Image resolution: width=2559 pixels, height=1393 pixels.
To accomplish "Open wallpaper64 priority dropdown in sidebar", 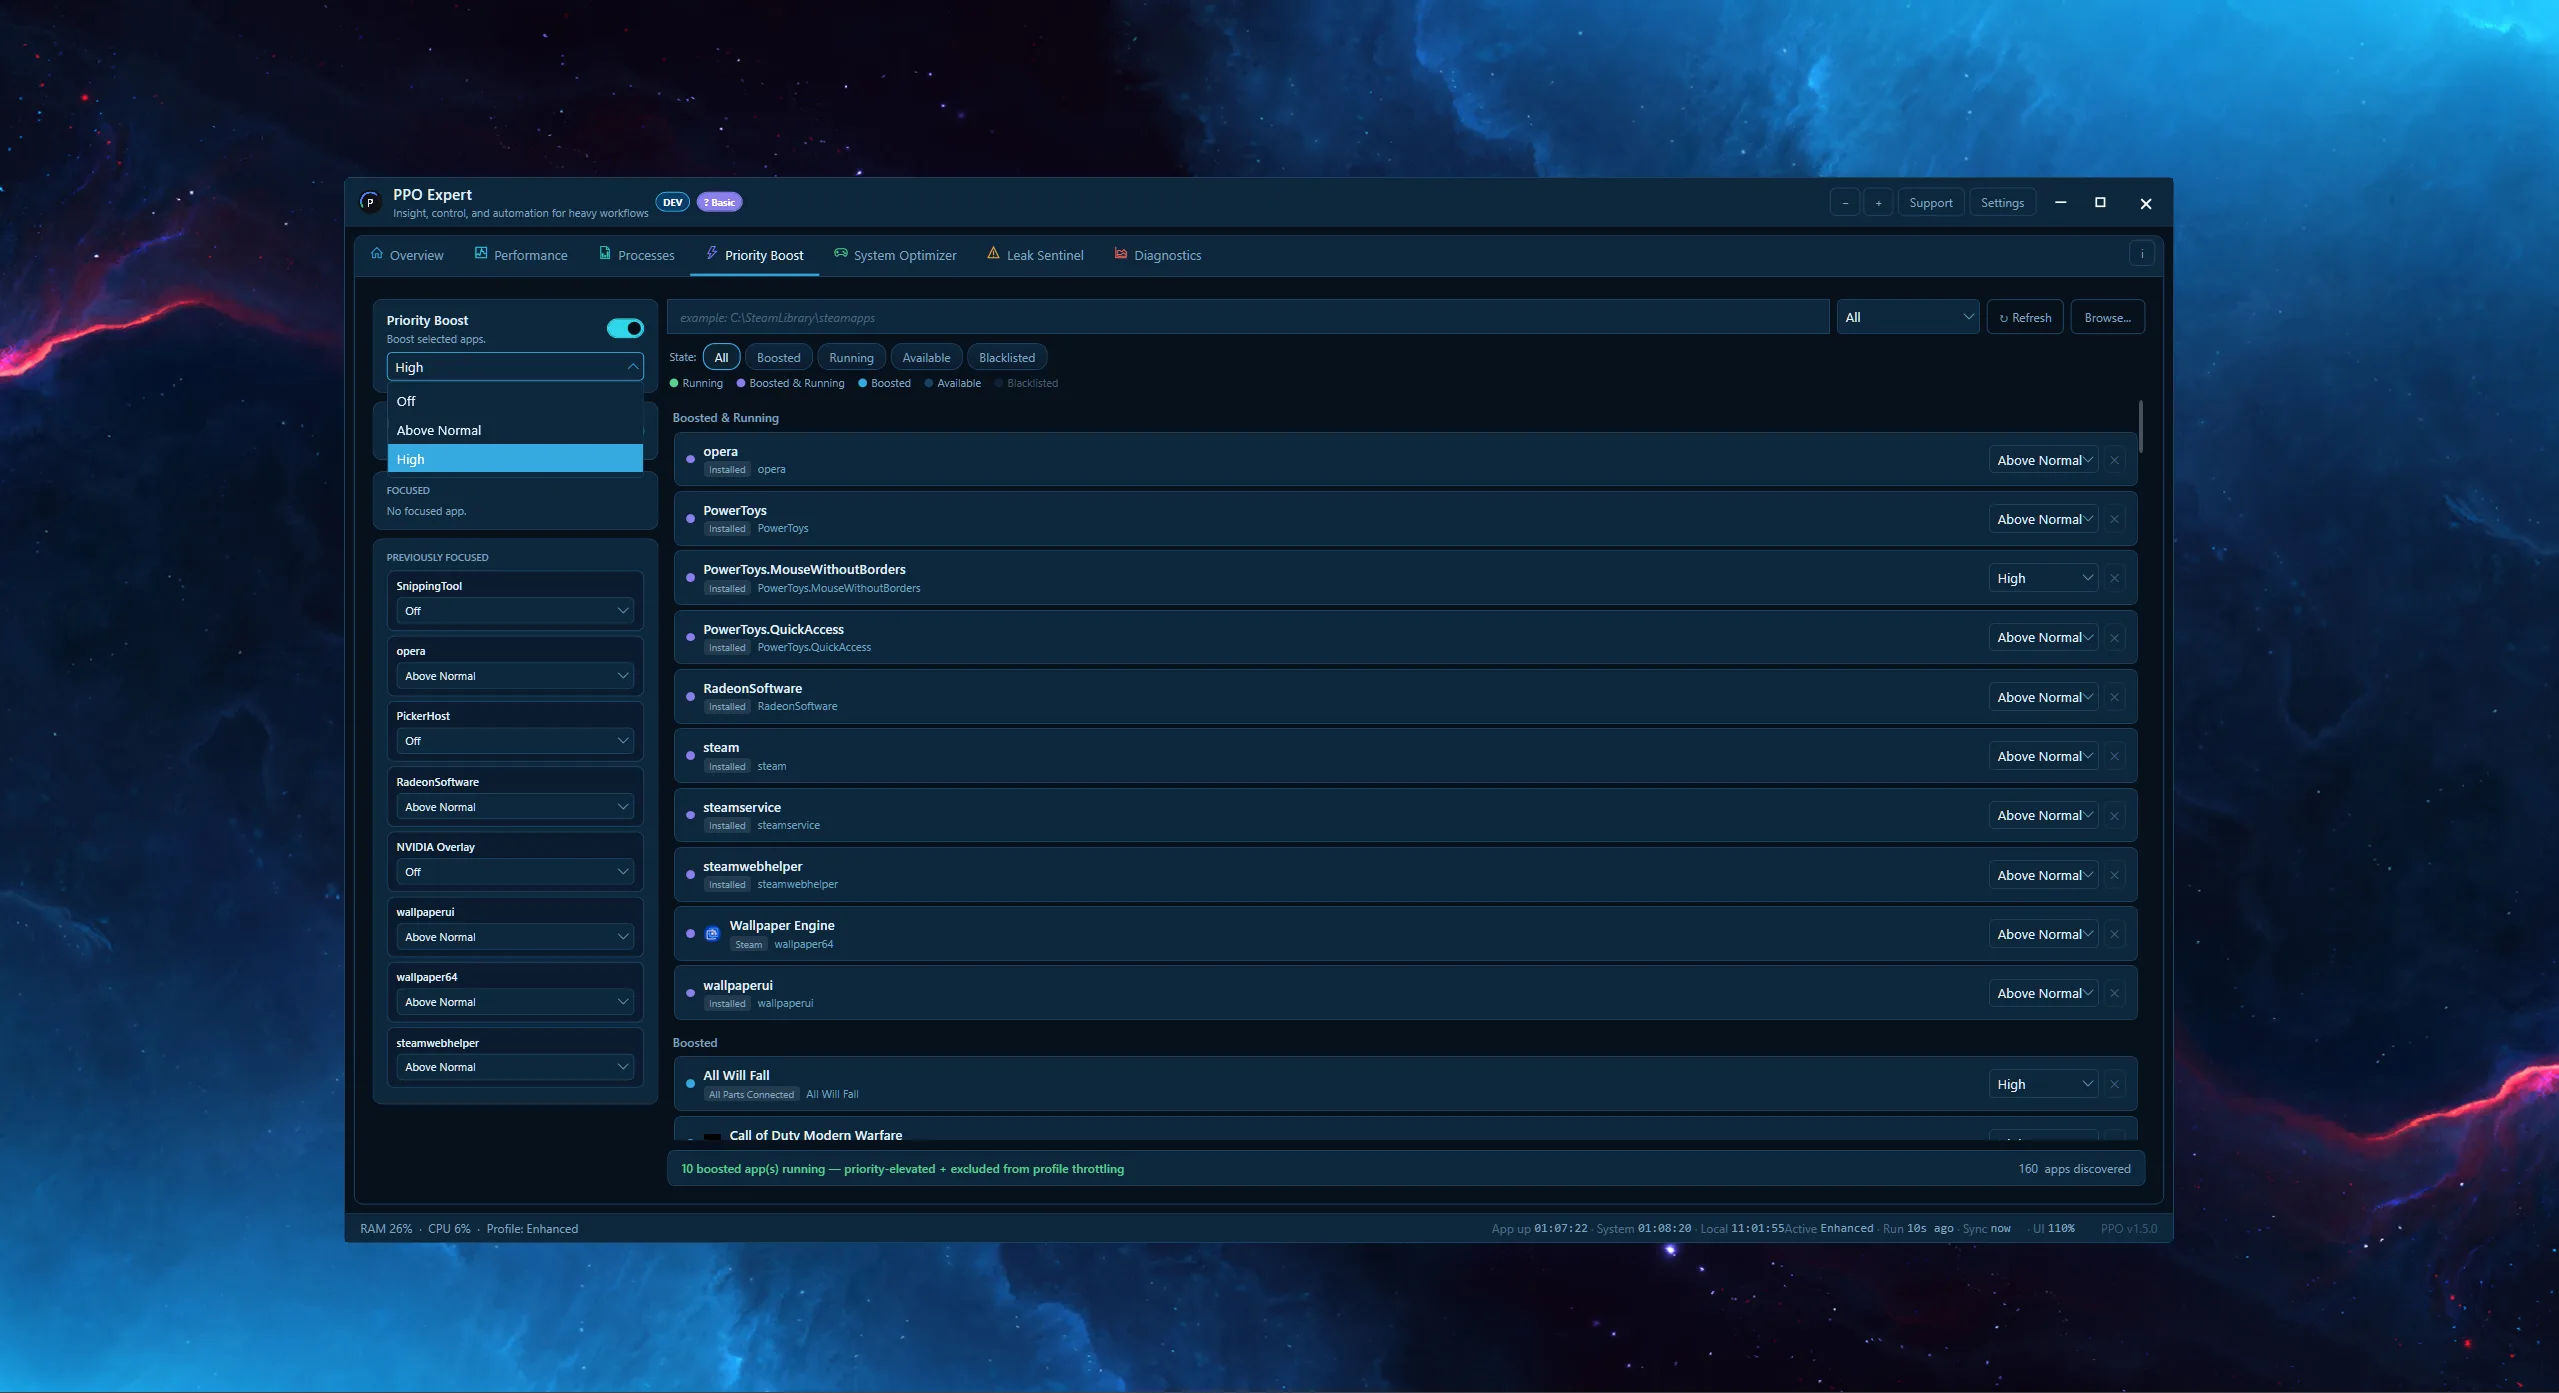I will [x=515, y=1002].
